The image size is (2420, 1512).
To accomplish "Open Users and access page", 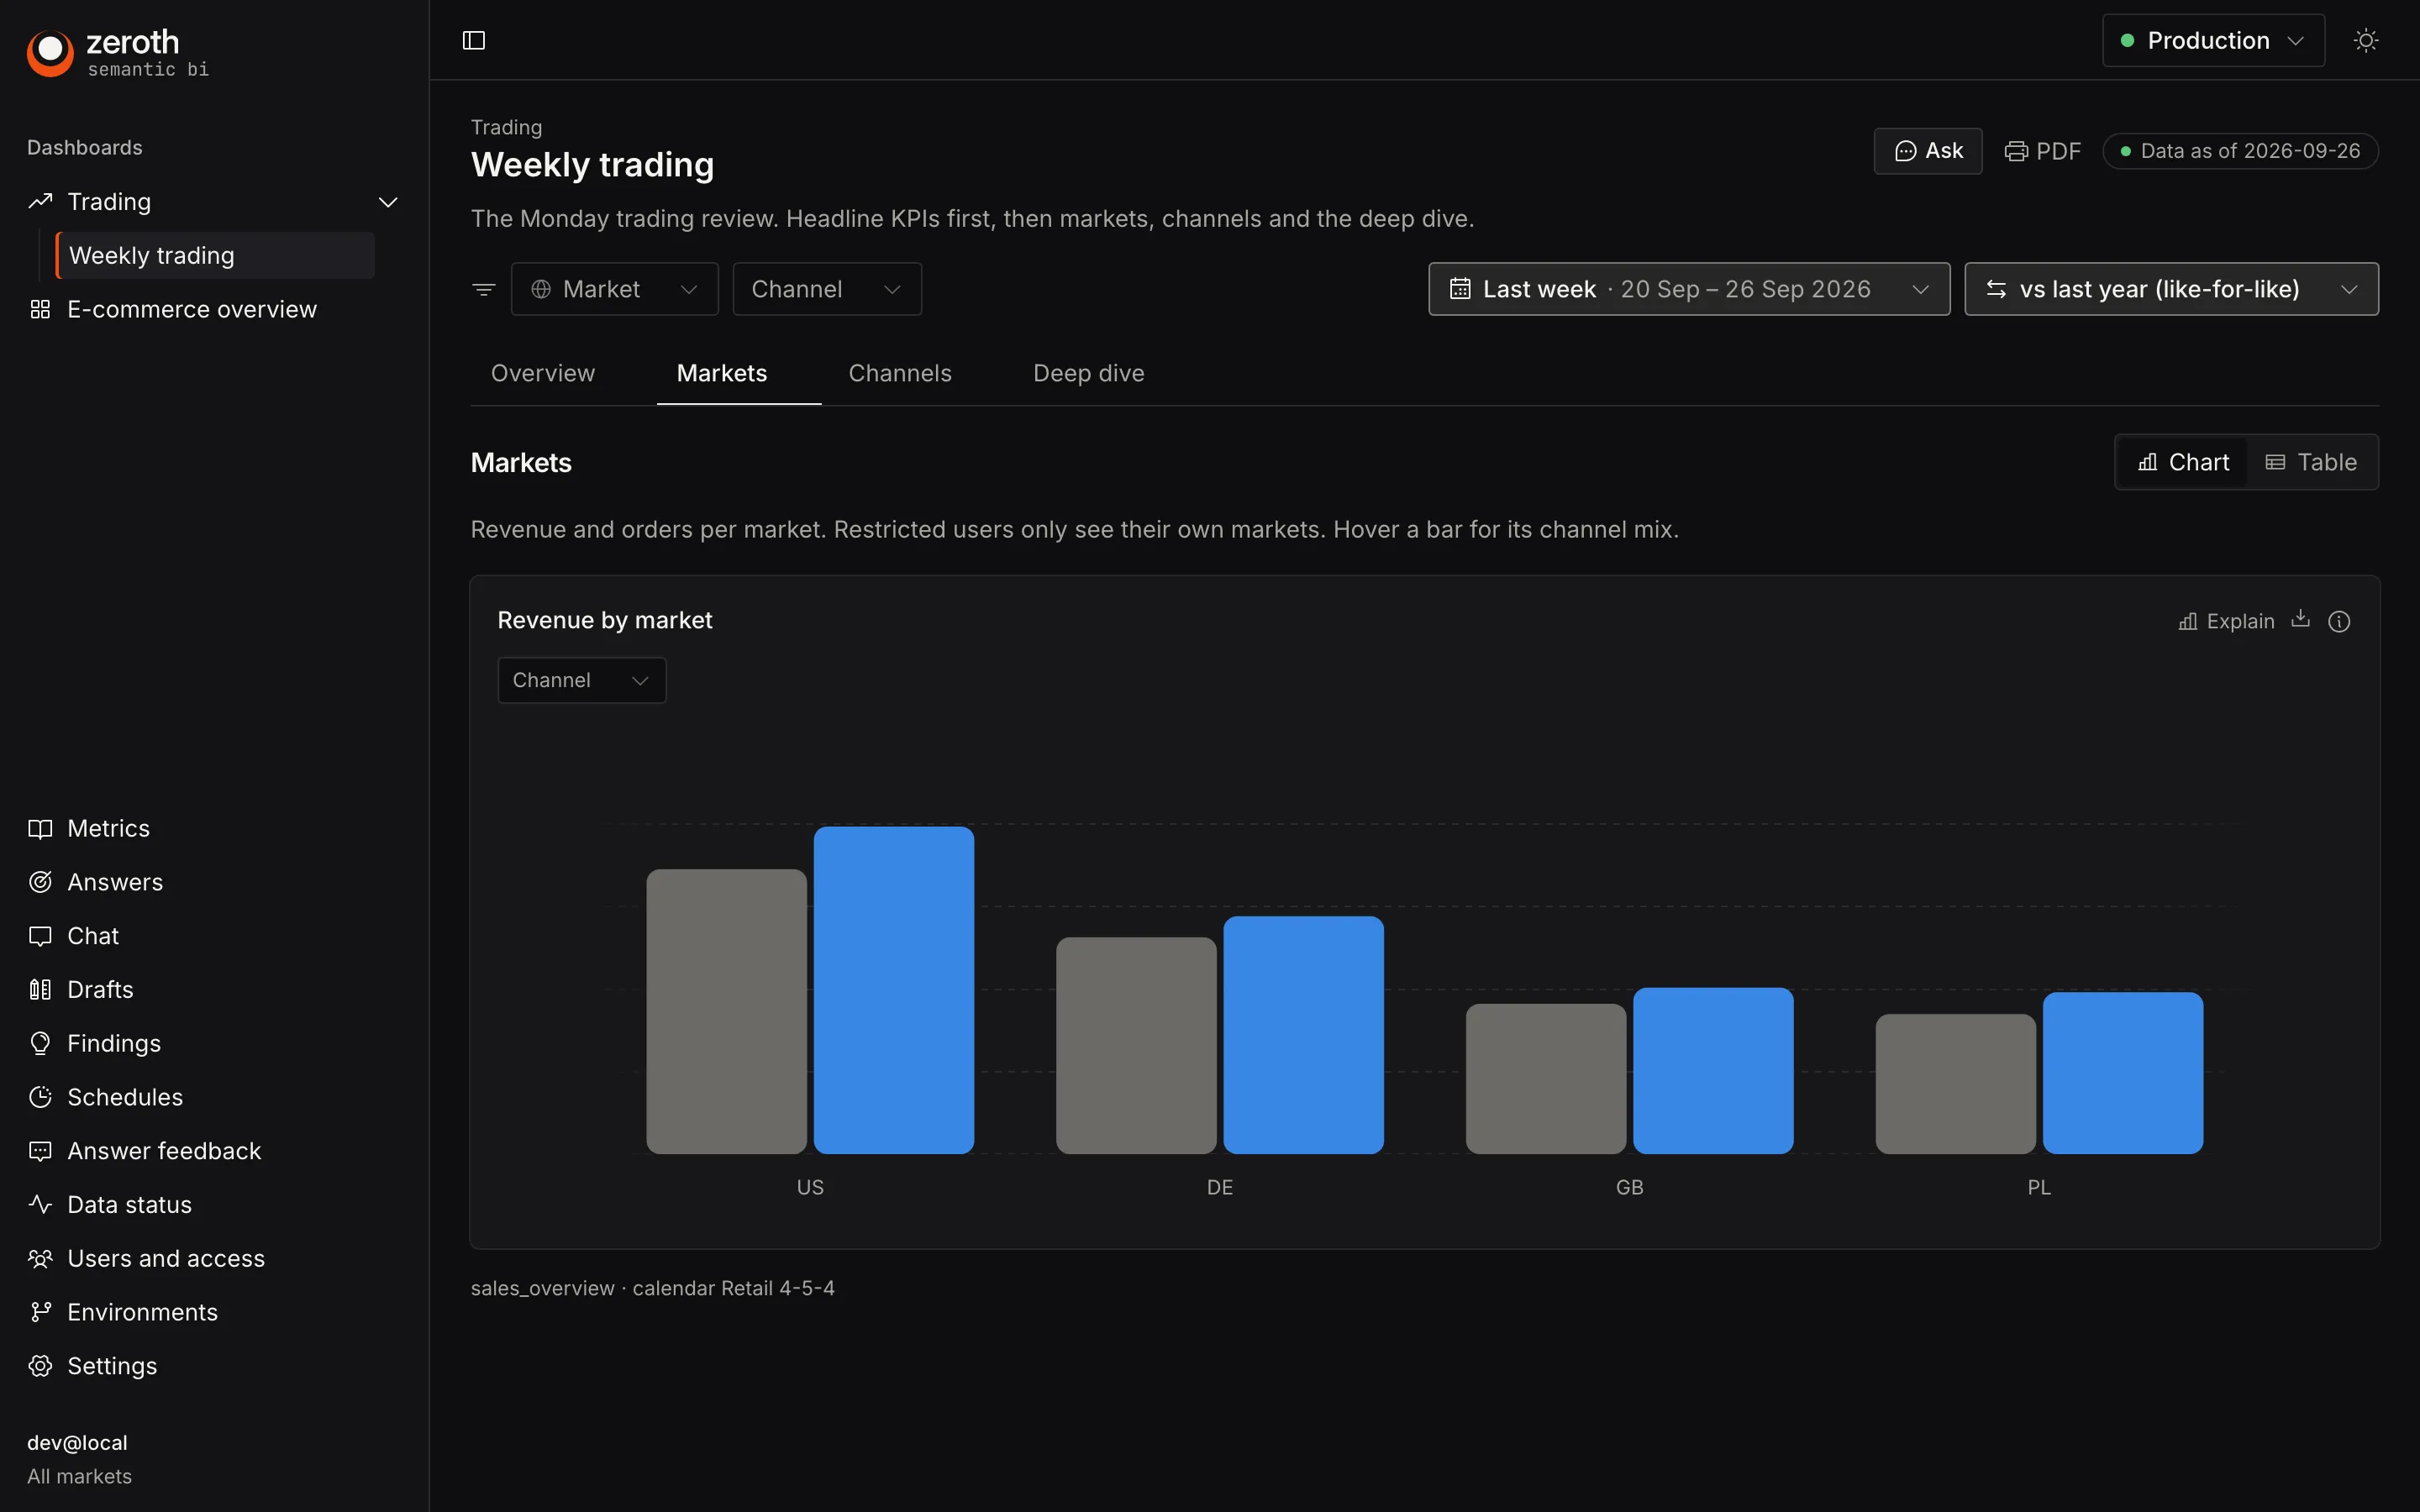I will coord(214,1259).
